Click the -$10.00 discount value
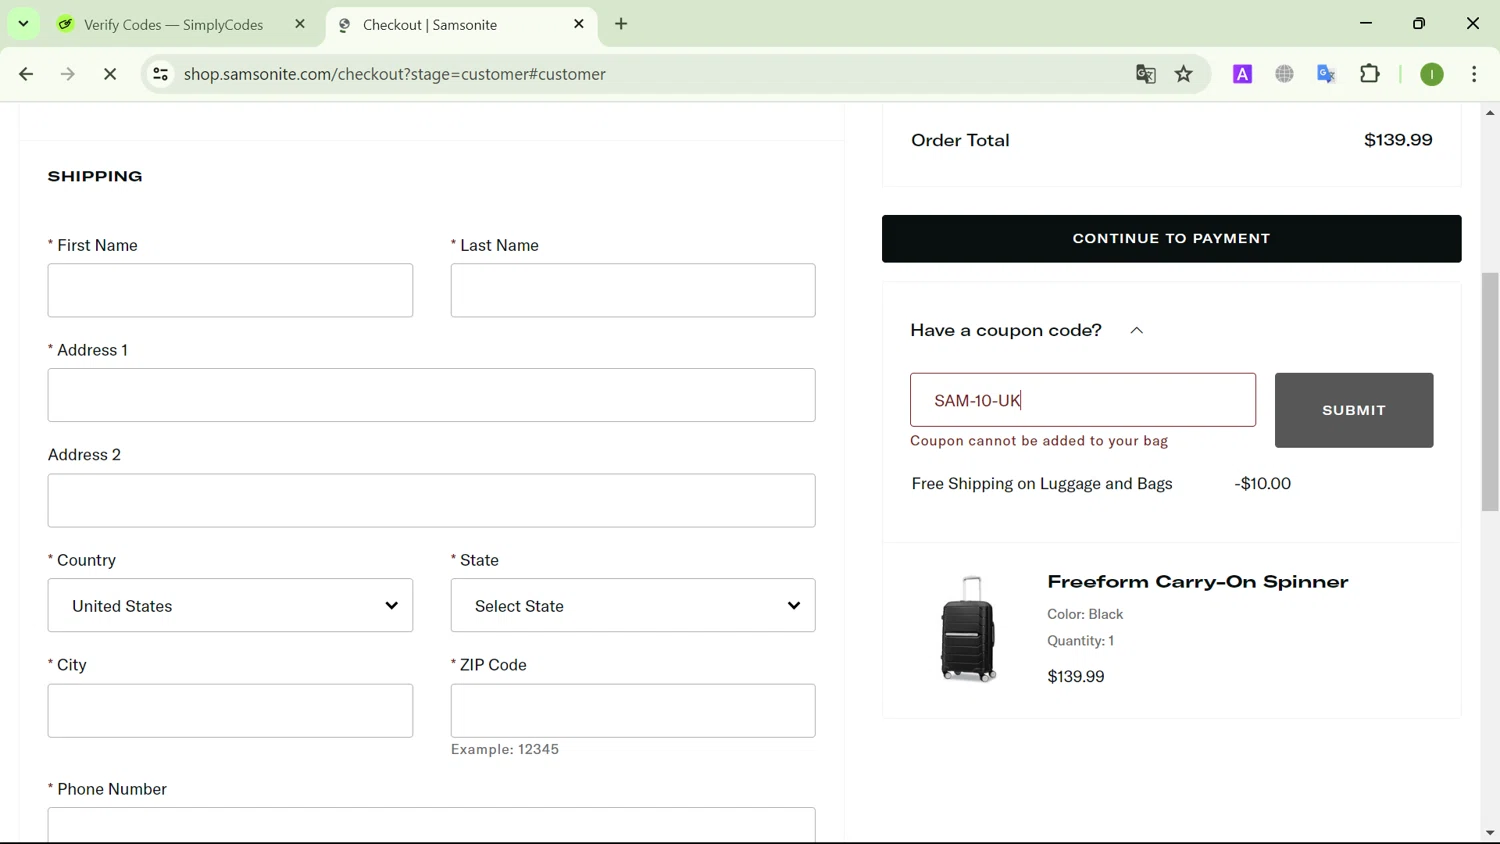Screen dimensions: 1500x844 point(1263,484)
